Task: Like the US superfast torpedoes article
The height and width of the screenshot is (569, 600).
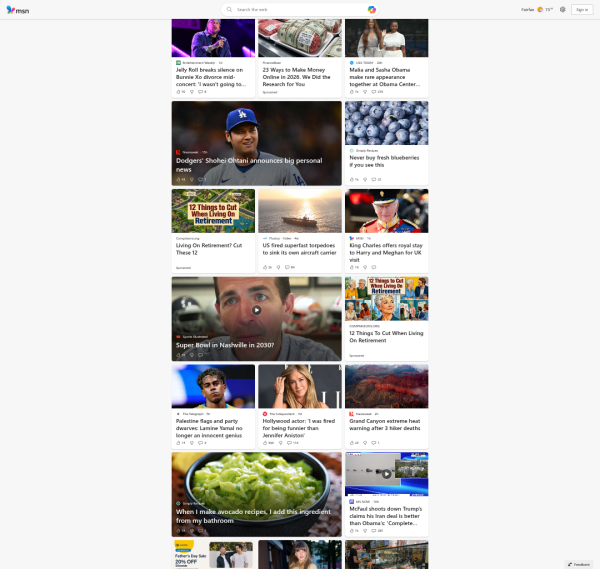Action: tap(267, 267)
